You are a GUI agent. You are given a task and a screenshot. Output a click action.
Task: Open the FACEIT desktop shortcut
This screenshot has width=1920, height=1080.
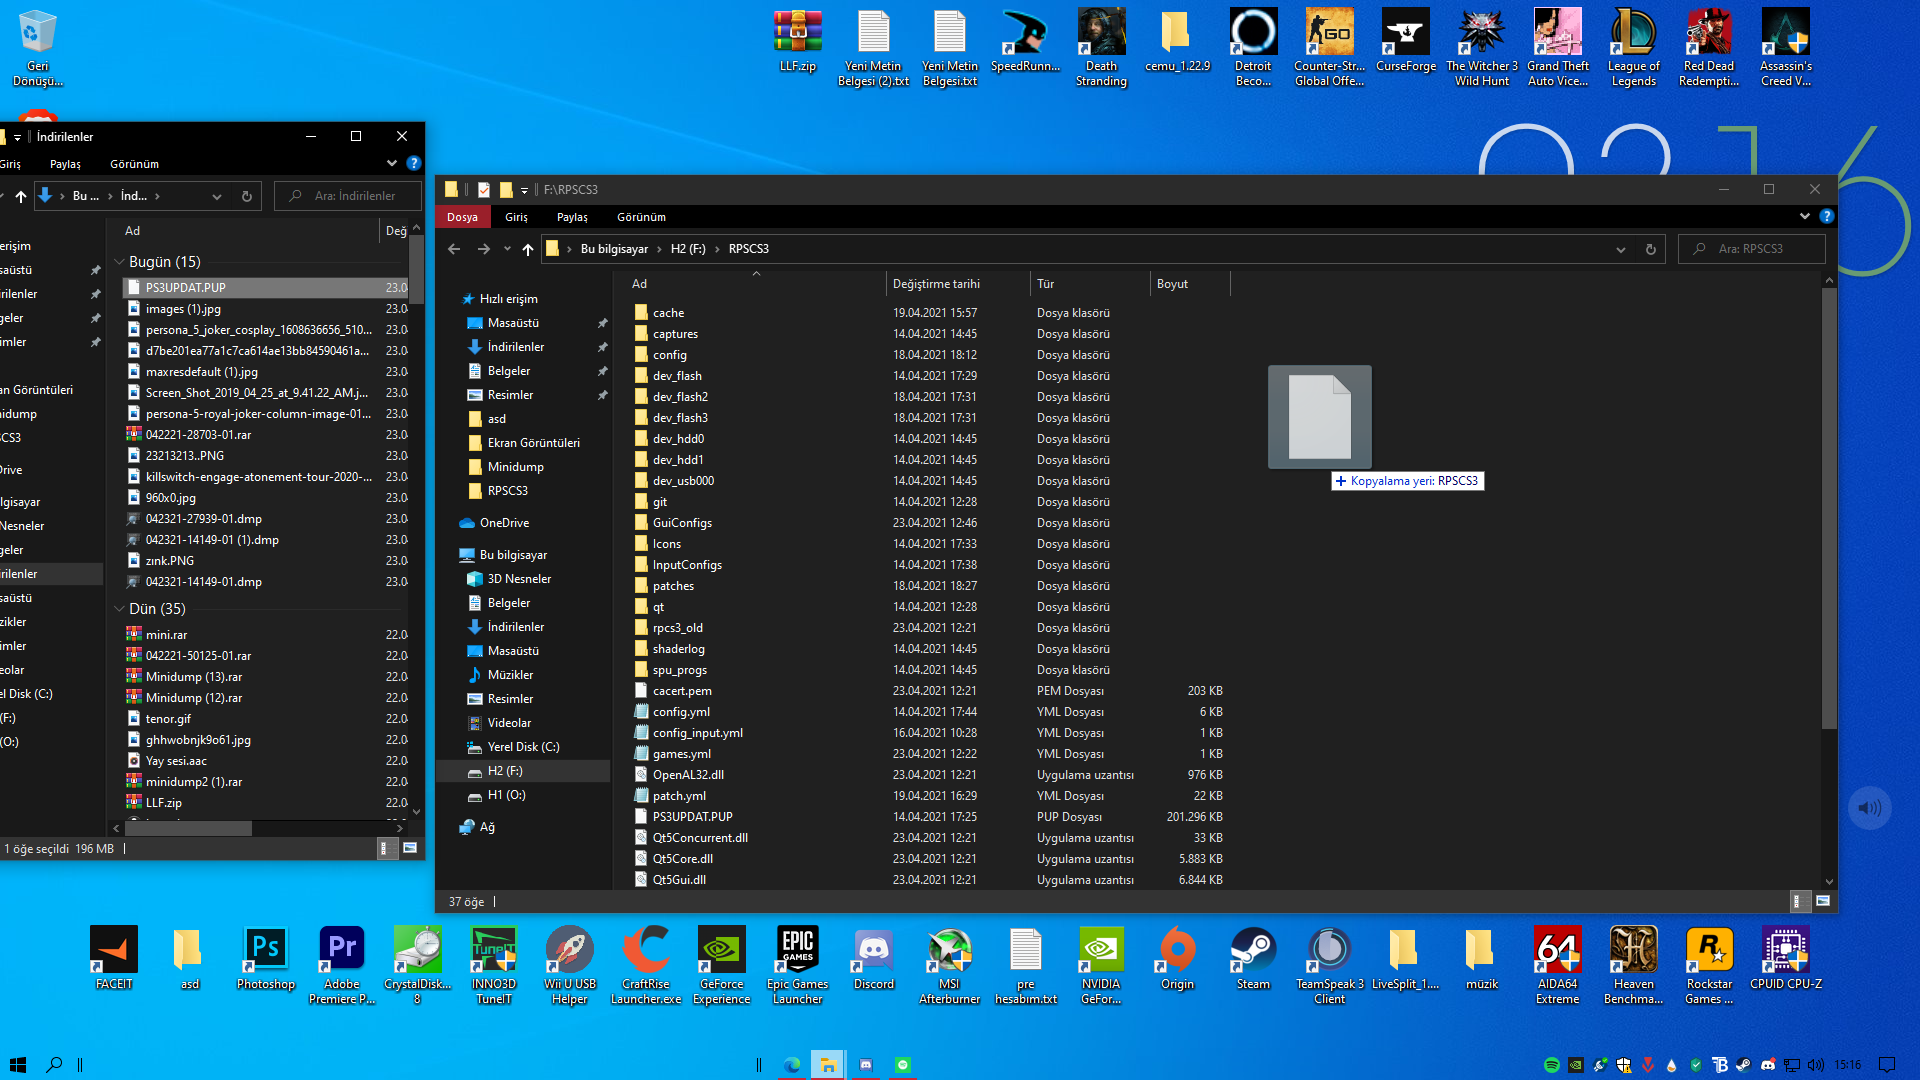click(114, 958)
